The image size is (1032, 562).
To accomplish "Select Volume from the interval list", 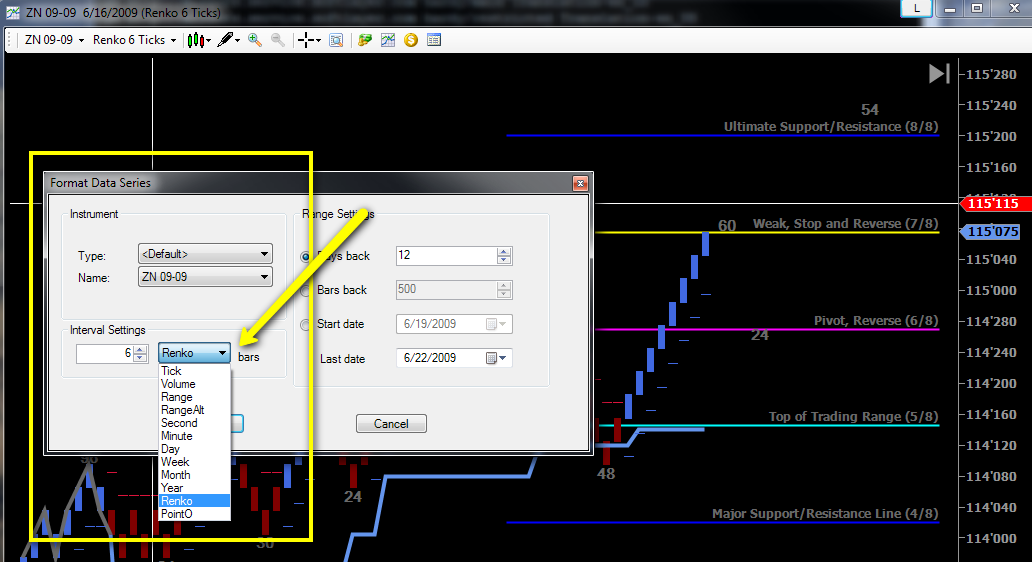I will point(194,384).
